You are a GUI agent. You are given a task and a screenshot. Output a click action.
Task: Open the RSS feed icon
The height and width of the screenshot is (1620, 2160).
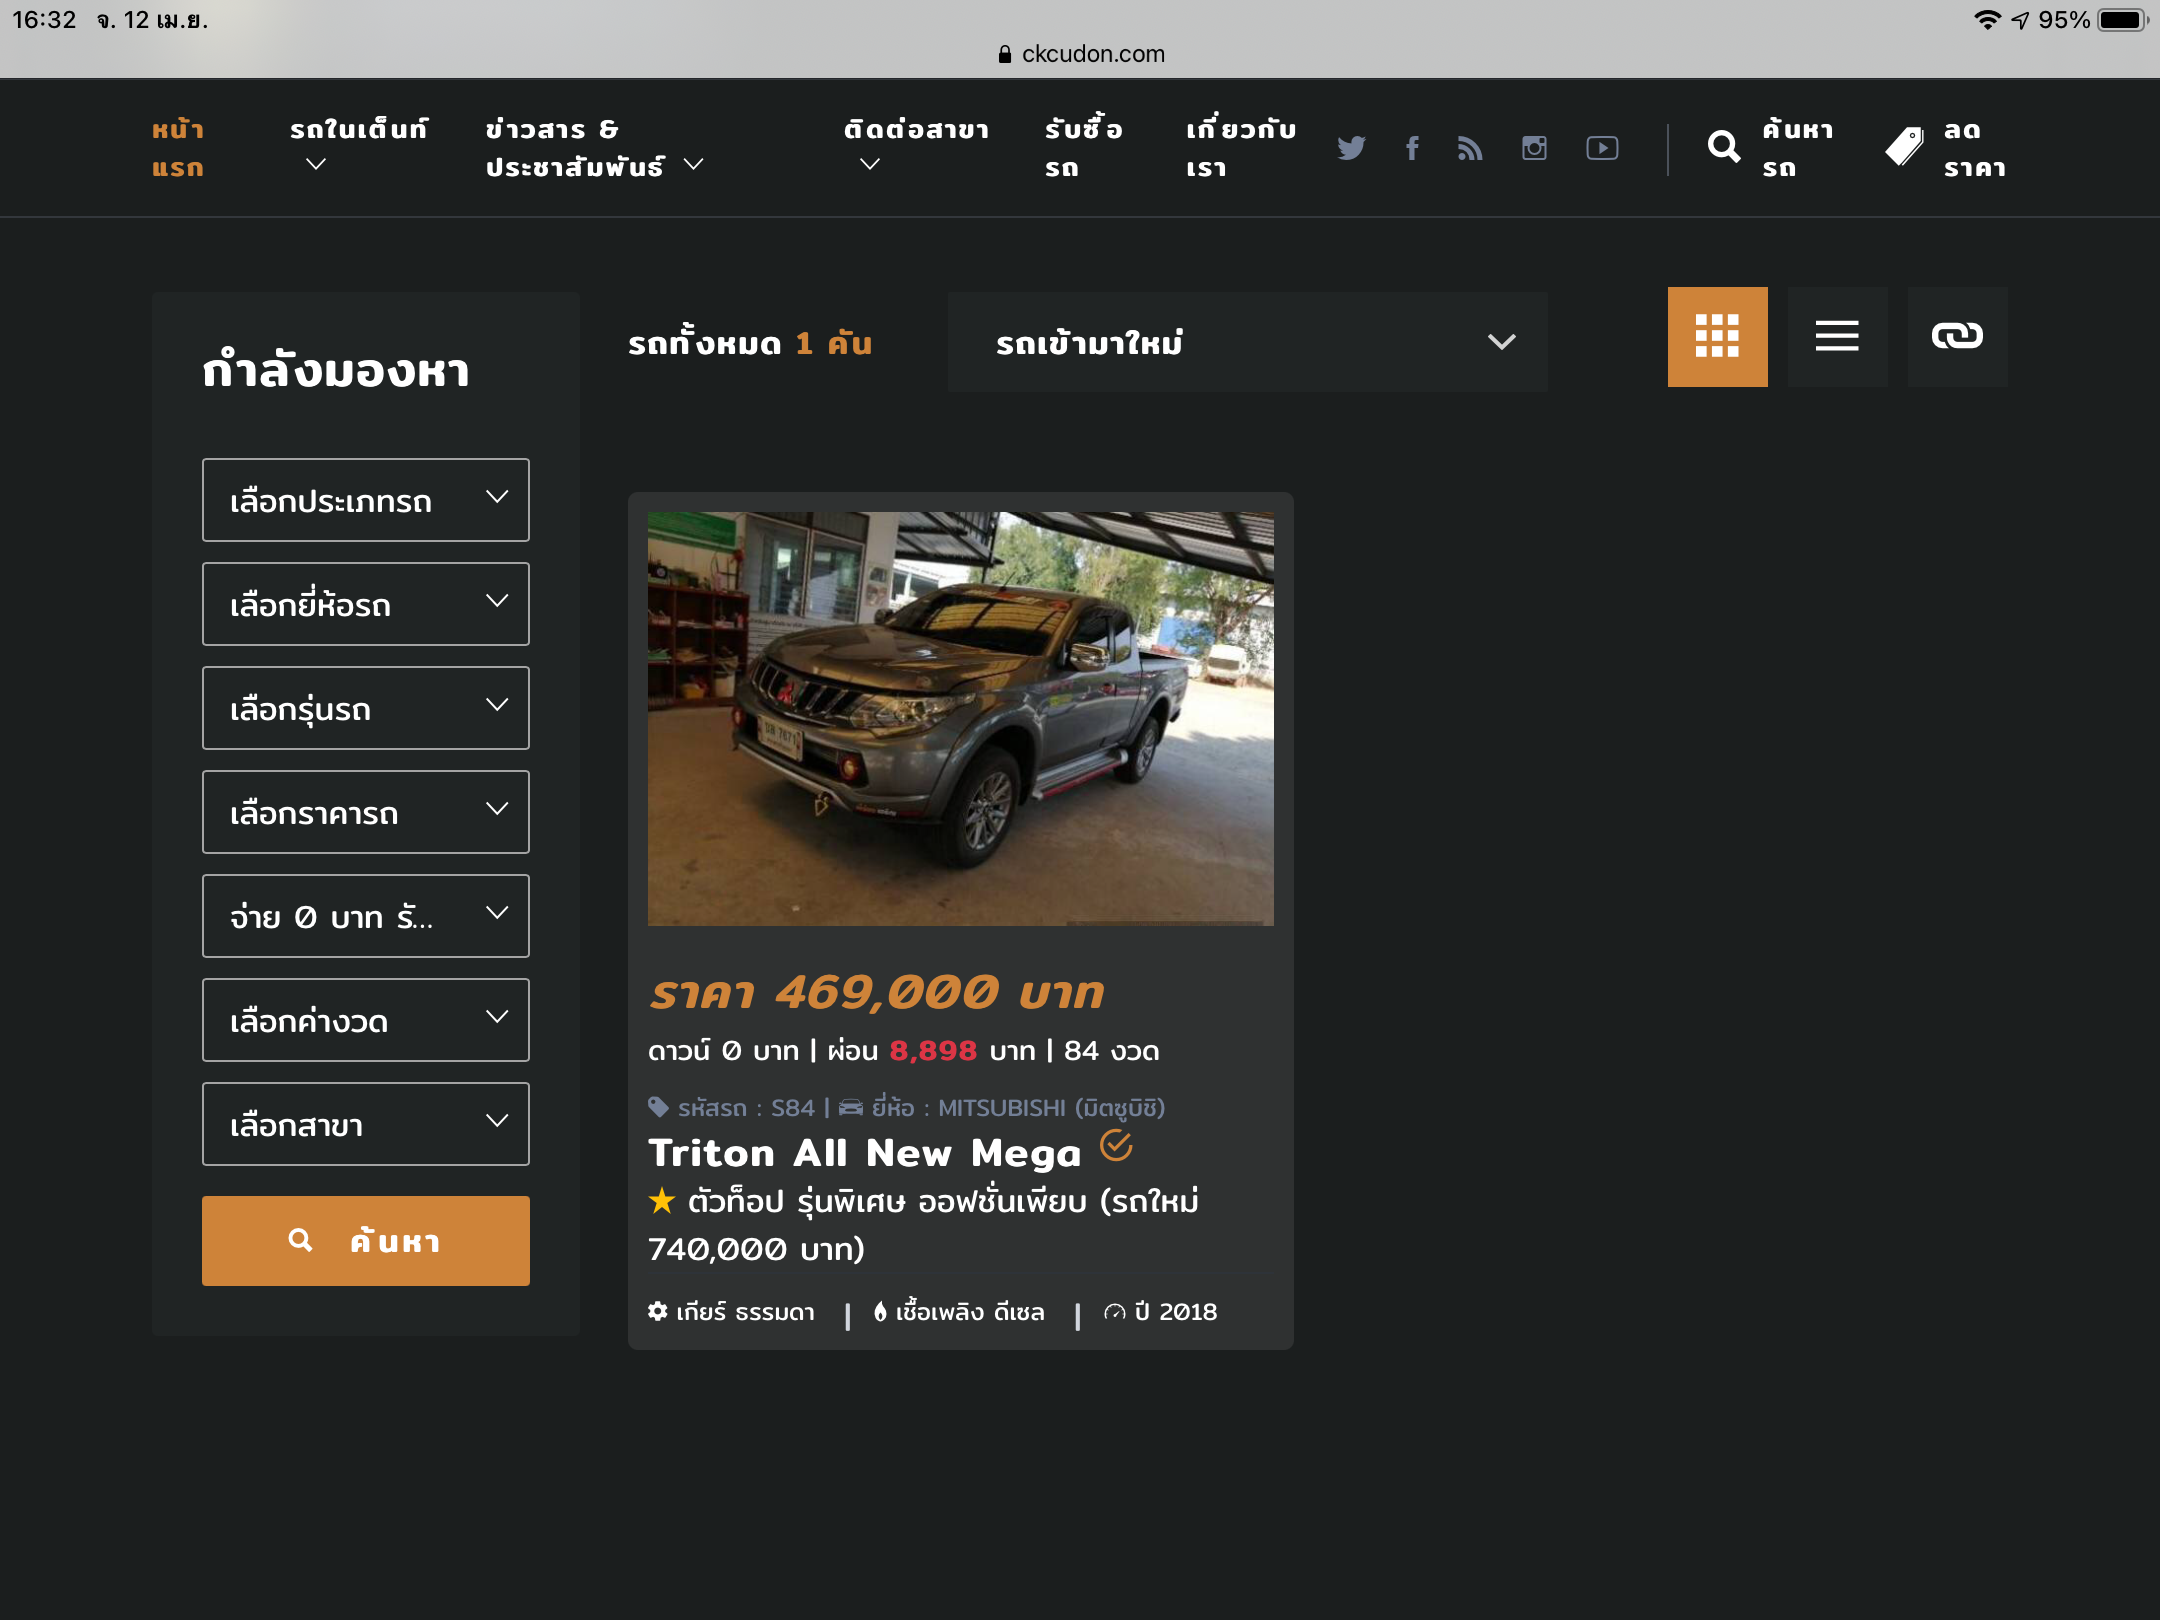(x=1470, y=148)
